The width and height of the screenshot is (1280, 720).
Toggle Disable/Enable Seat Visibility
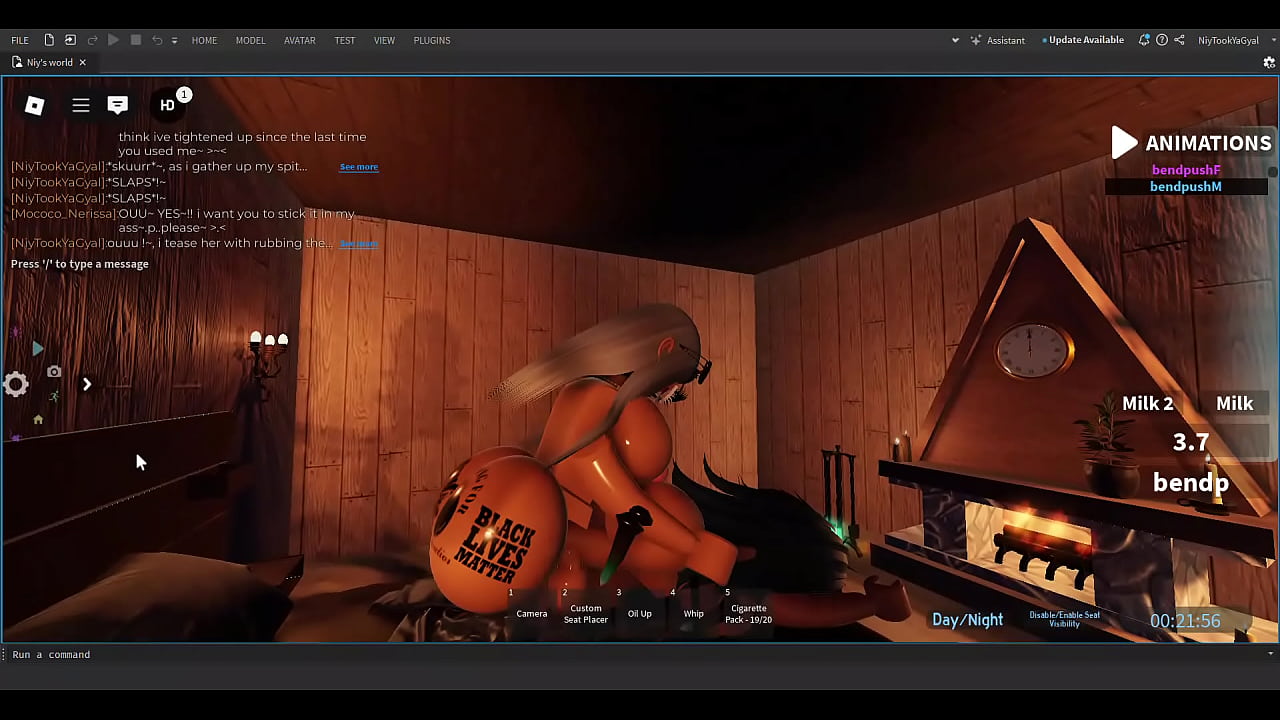[1064, 620]
